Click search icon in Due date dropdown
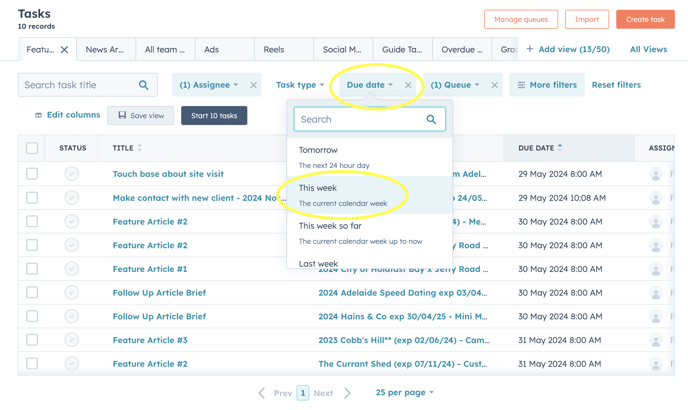The width and height of the screenshot is (688, 410). click(431, 120)
